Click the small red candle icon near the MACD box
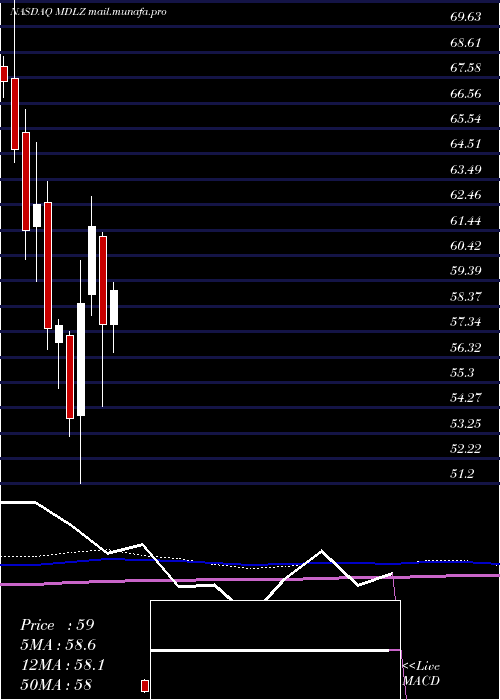Image resolution: width=500 pixels, height=700 pixels. 145,686
